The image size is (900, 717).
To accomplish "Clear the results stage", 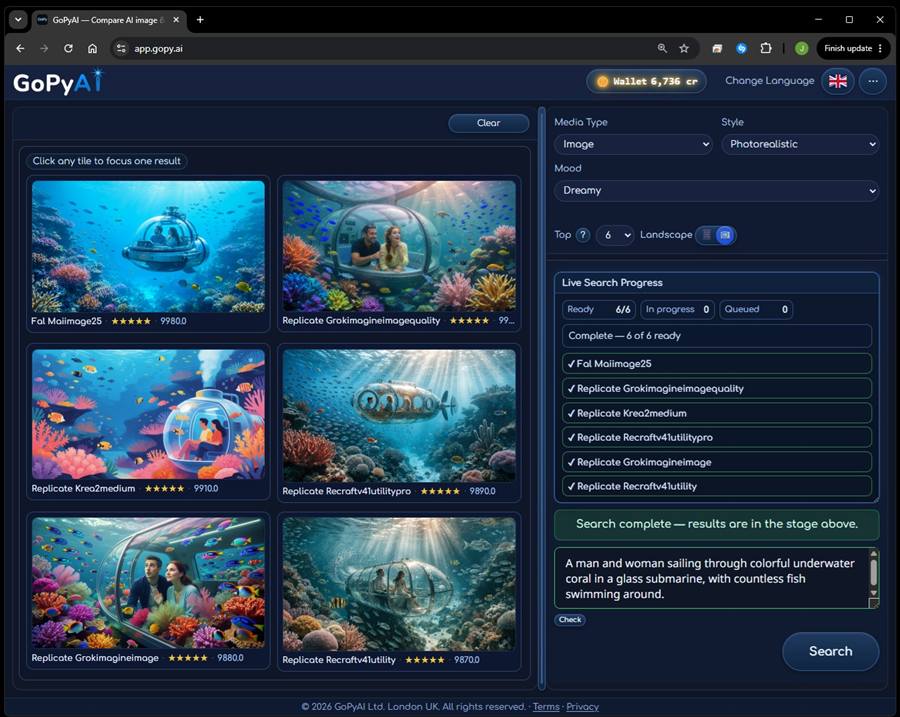I will tap(488, 123).
